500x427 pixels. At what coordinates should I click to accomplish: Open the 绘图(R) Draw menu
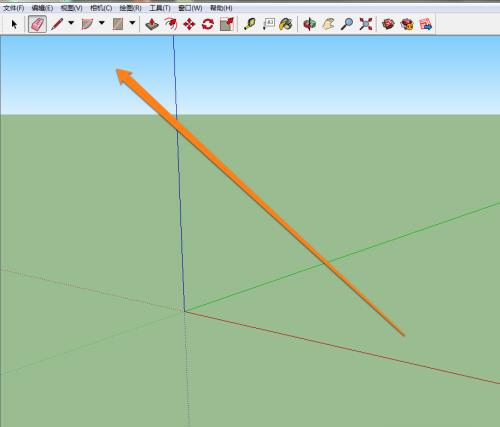tap(130, 8)
